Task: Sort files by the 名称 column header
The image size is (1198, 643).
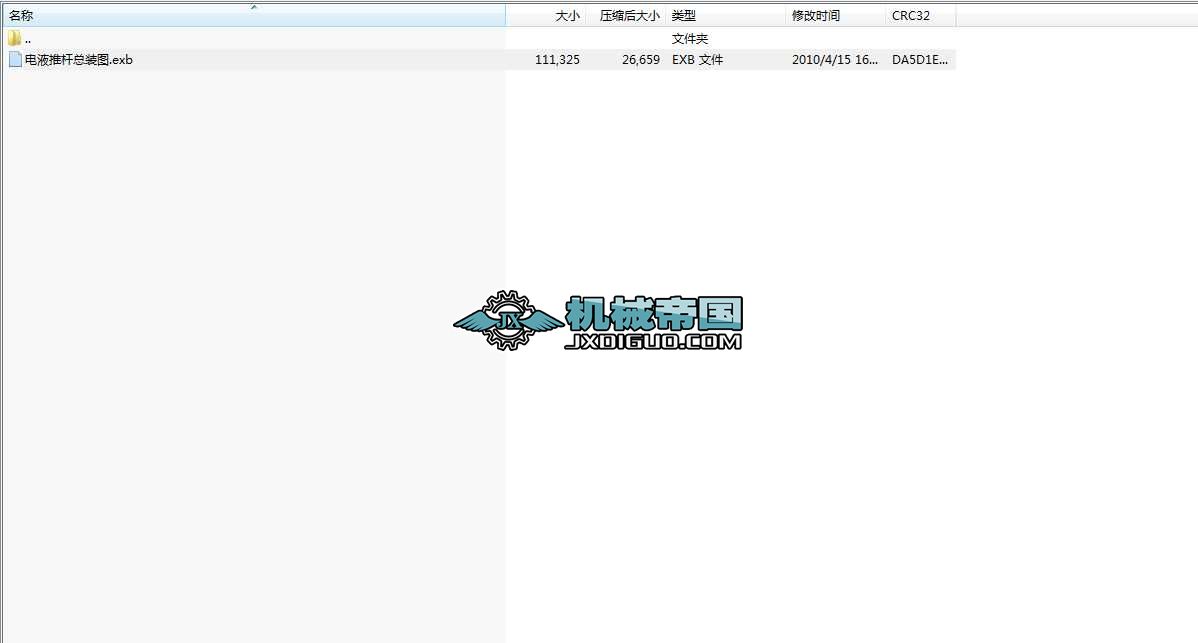Action: pyautogui.click(x=254, y=15)
